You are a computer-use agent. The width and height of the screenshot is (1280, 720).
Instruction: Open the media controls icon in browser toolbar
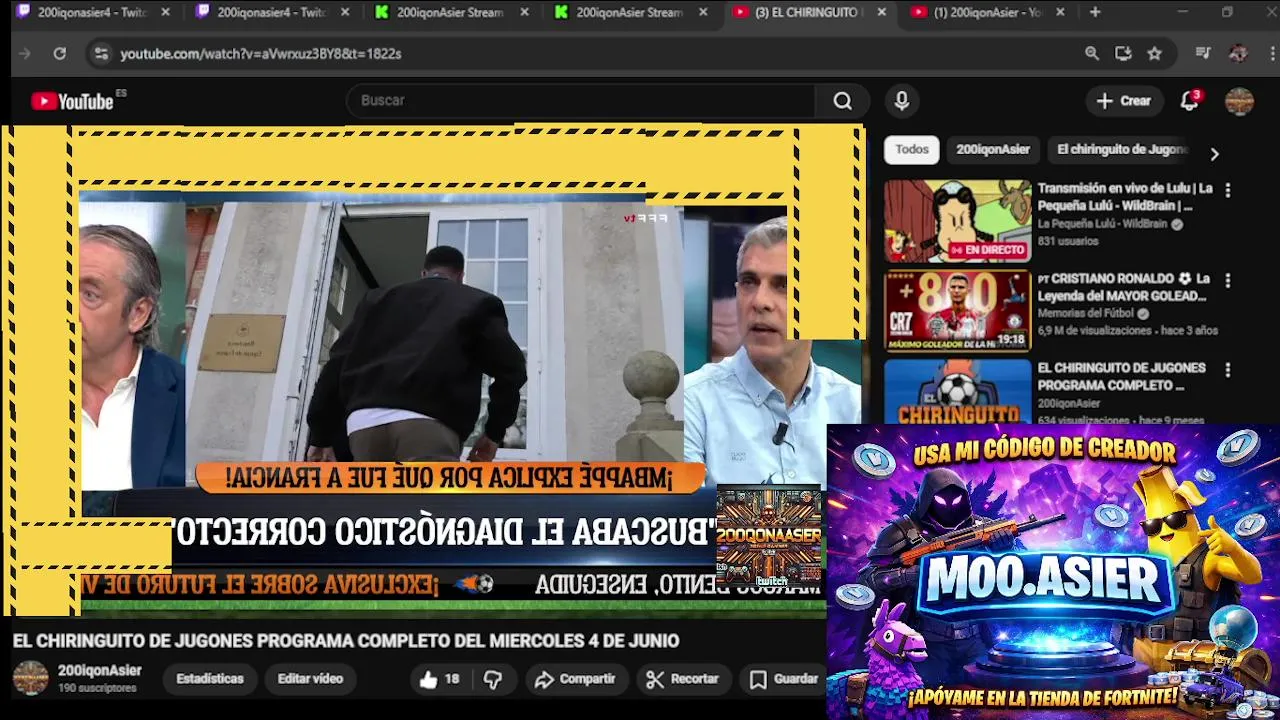pyautogui.click(x=1203, y=54)
